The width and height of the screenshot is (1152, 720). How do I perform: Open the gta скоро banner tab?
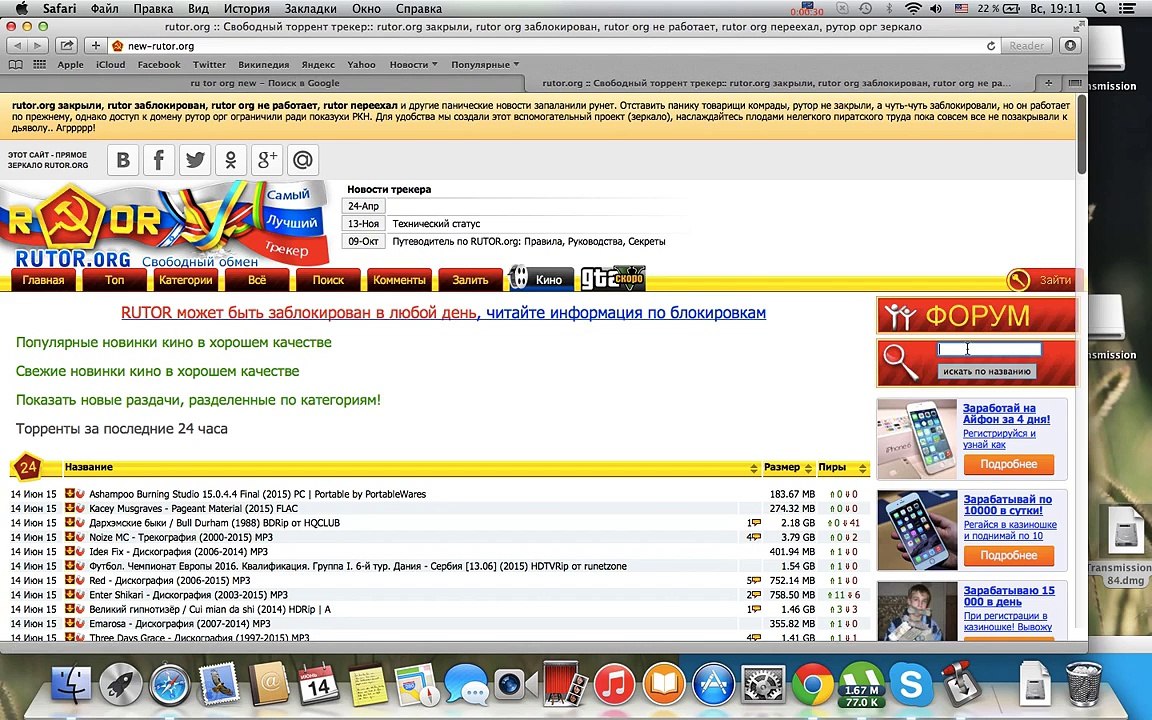613,278
